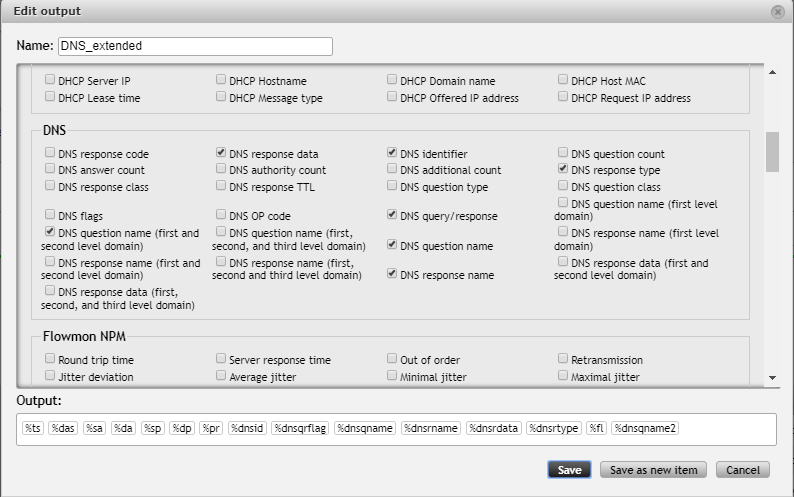Uncheck DNS identifier option
Viewport: 794px width, 497px height.
pyautogui.click(x=393, y=154)
